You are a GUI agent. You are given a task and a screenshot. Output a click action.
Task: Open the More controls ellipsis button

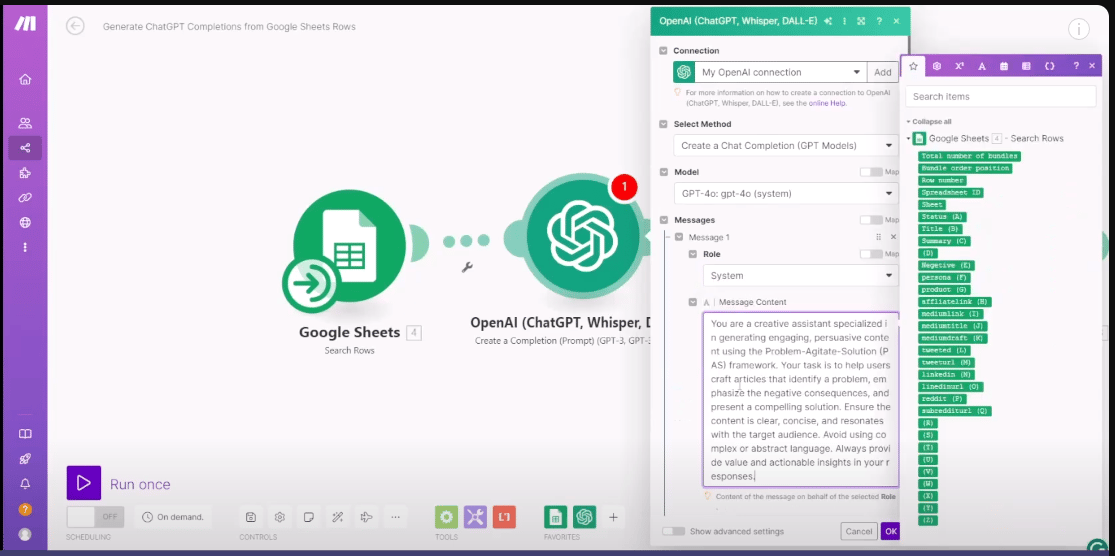tap(395, 517)
